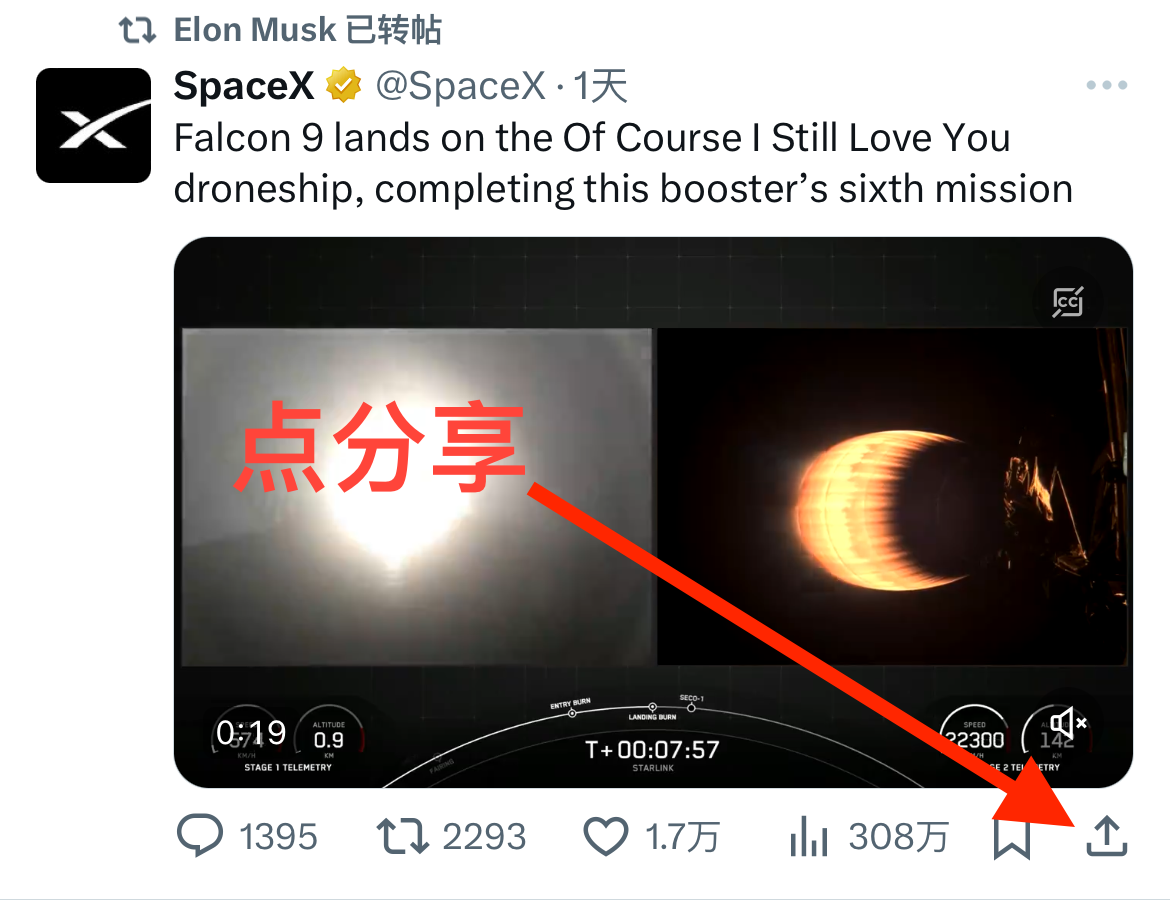Unmute the video with the speaker icon
The image size is (1170, 903).
tap(1067, 723)
